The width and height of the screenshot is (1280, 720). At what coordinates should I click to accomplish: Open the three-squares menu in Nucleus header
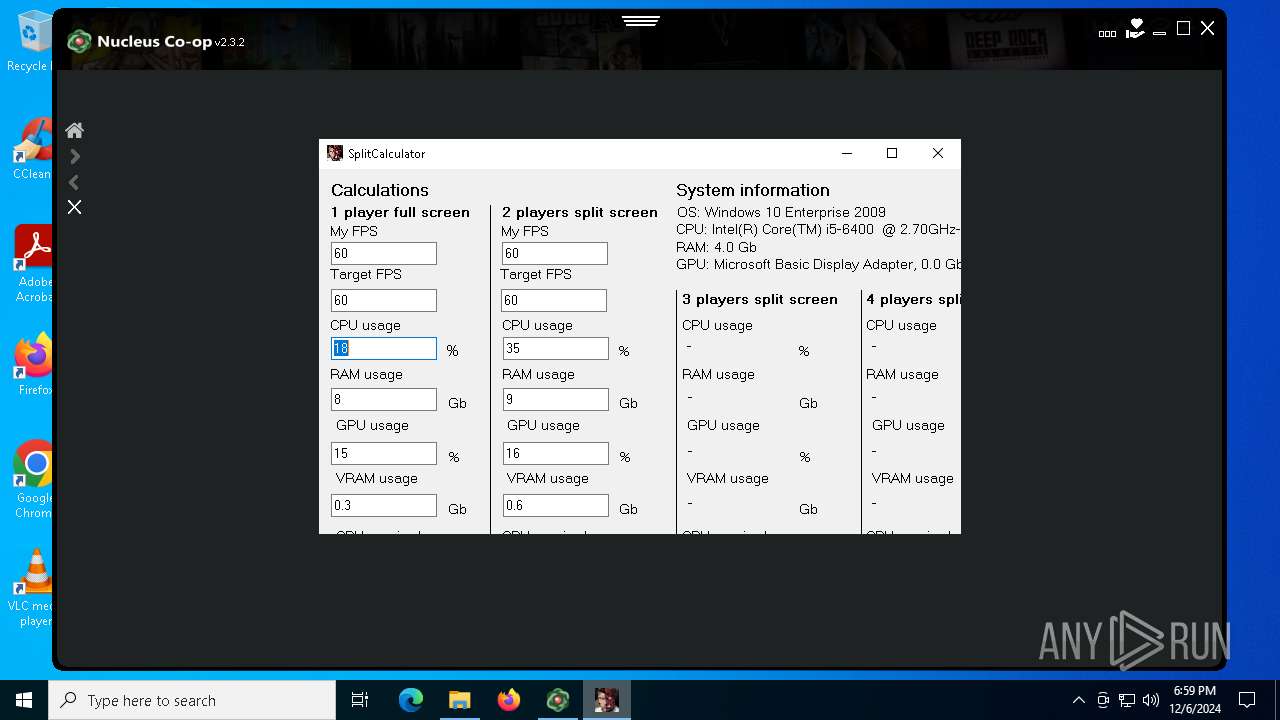tap(1107, 33)
